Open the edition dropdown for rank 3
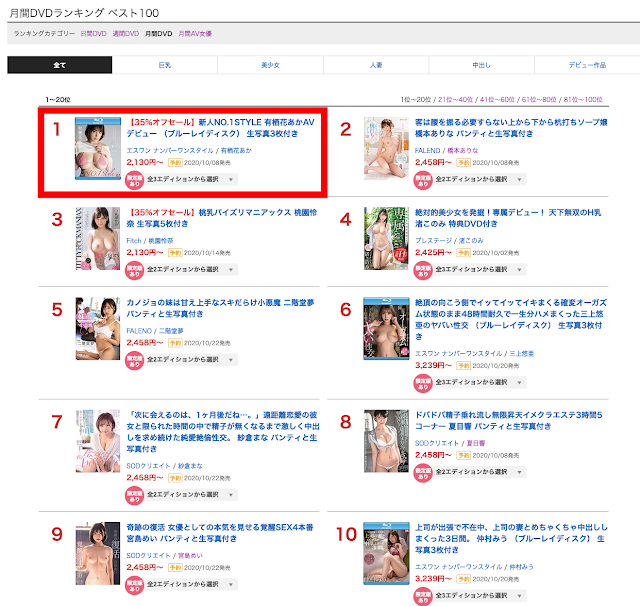The height and width of the screenshot is (606, 640). [191, 269]
